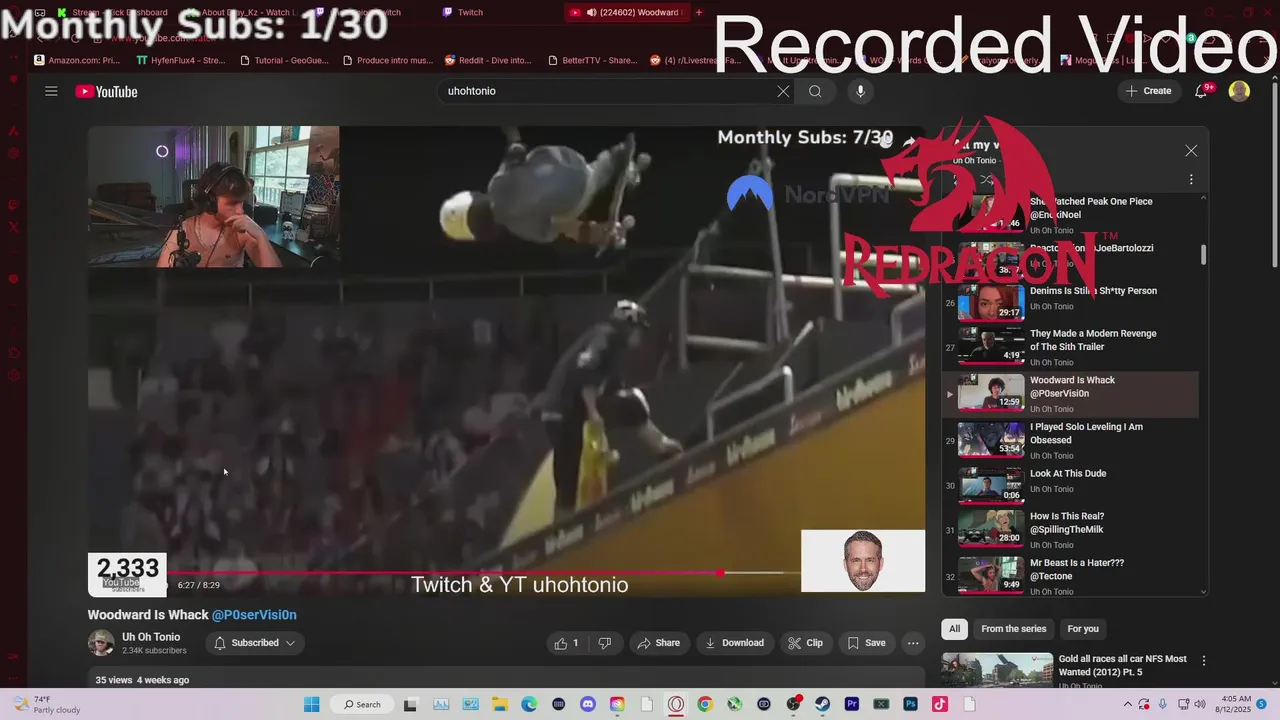This screenshot has height=720, width=1280.
Task: Play Mr Beast Is a Hater??? item
Action: click(1070, 576)
